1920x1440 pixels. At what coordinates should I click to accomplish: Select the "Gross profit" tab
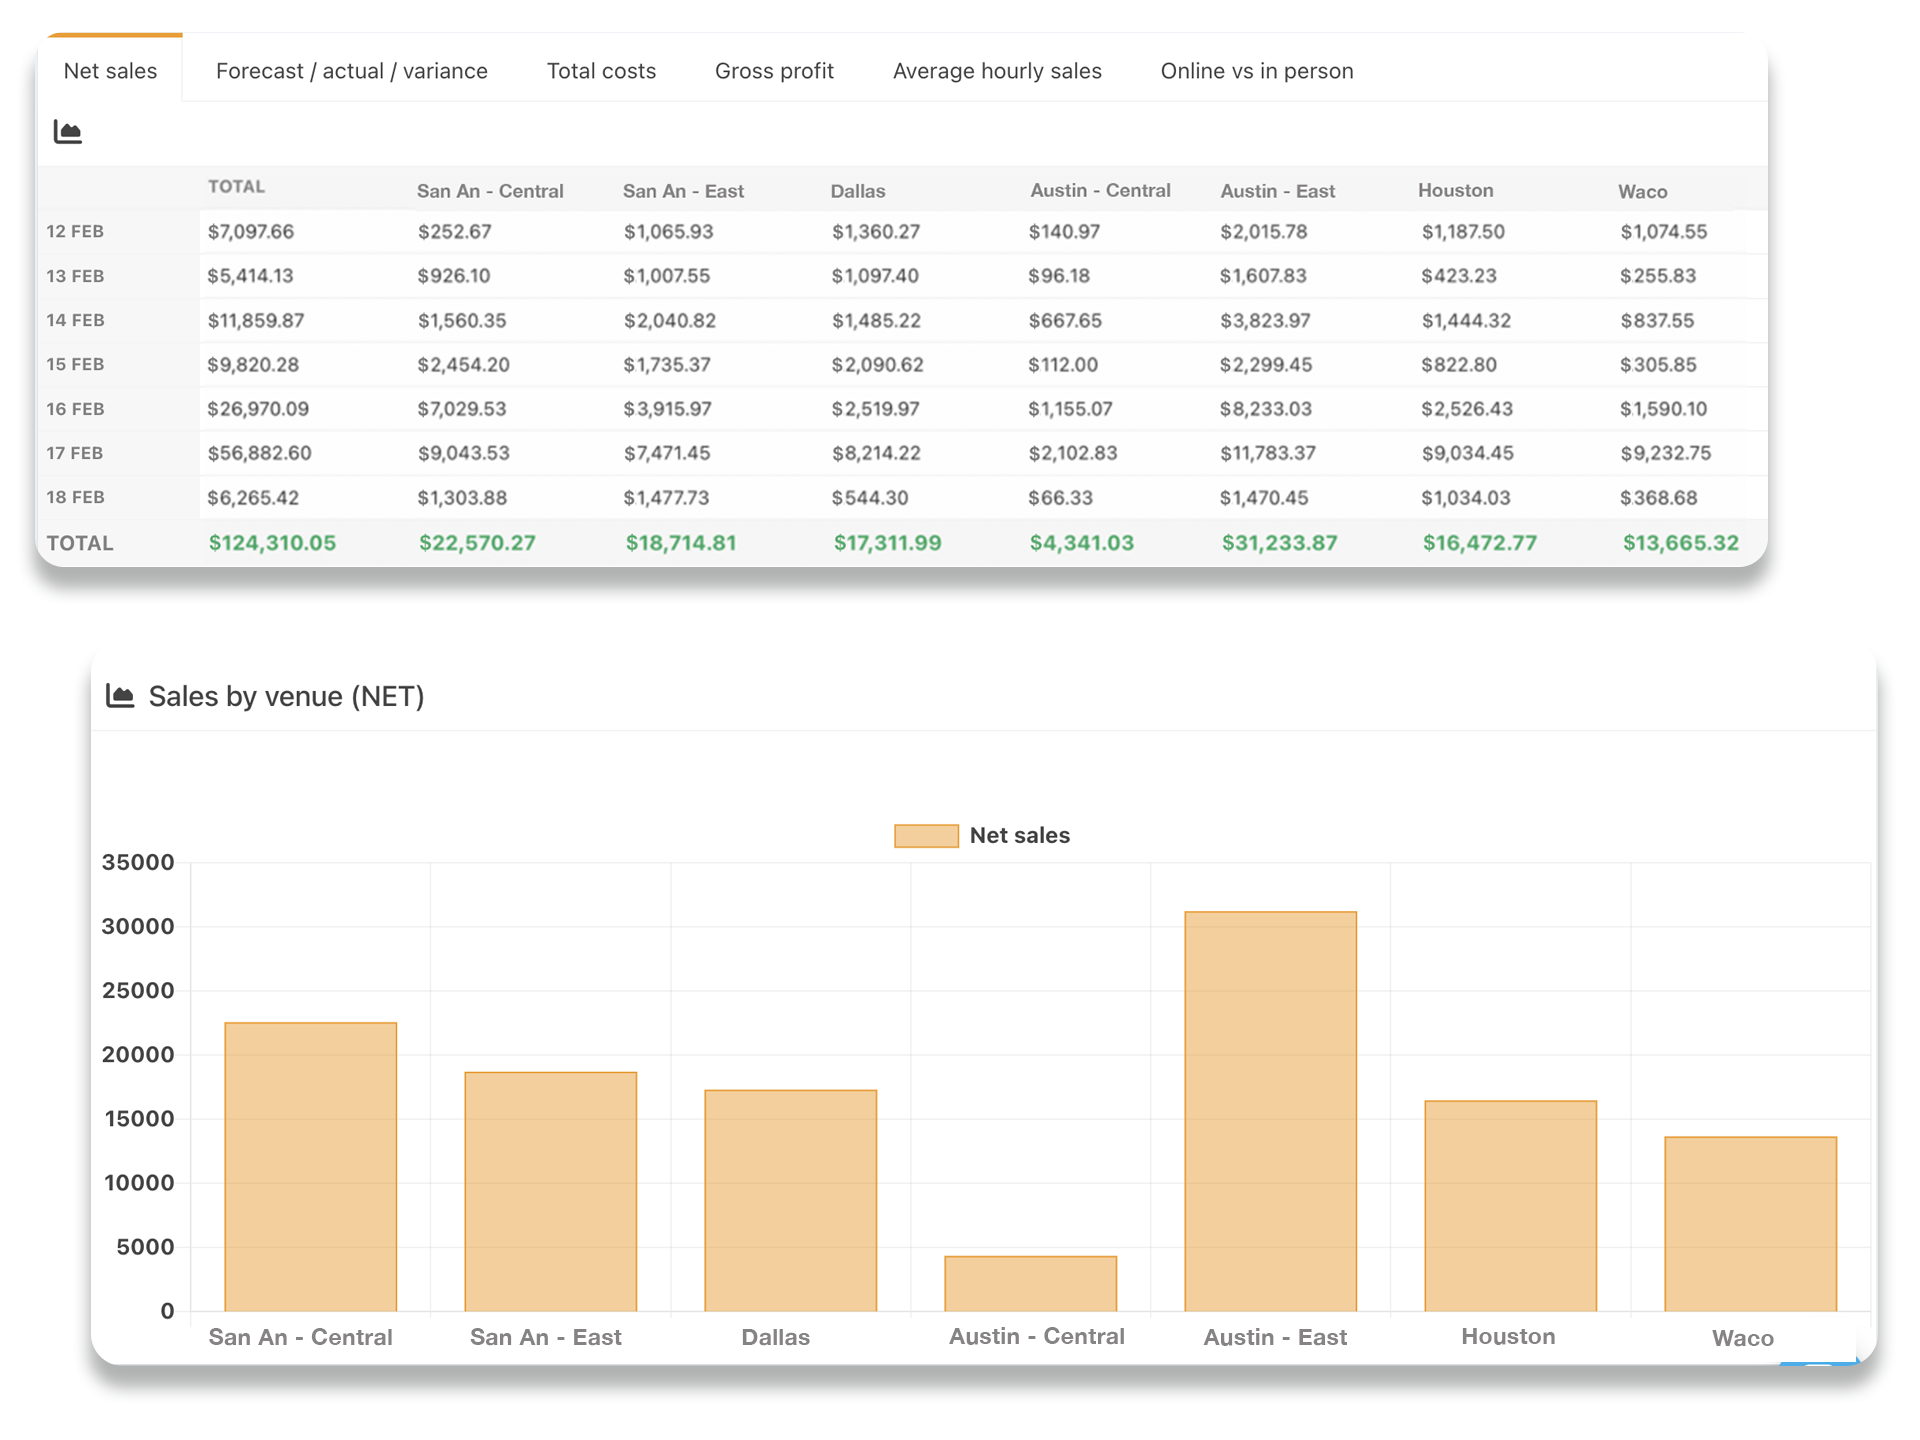click(774, 70)
